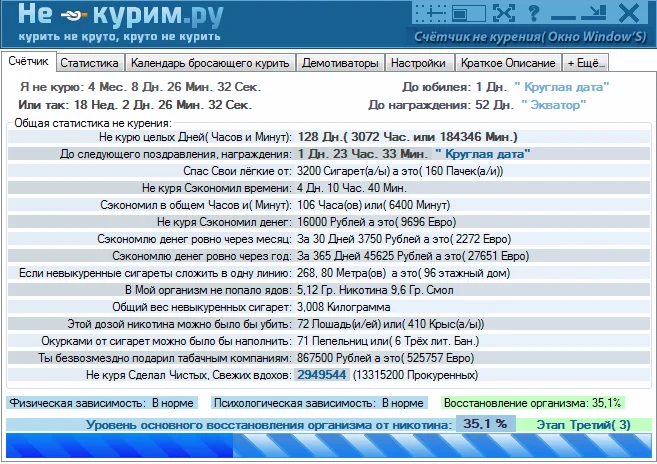The width and height of the screenshot is (657, 464).
Task: Click the fullscreen expand arrows icon
Action: tap(503, 14)
